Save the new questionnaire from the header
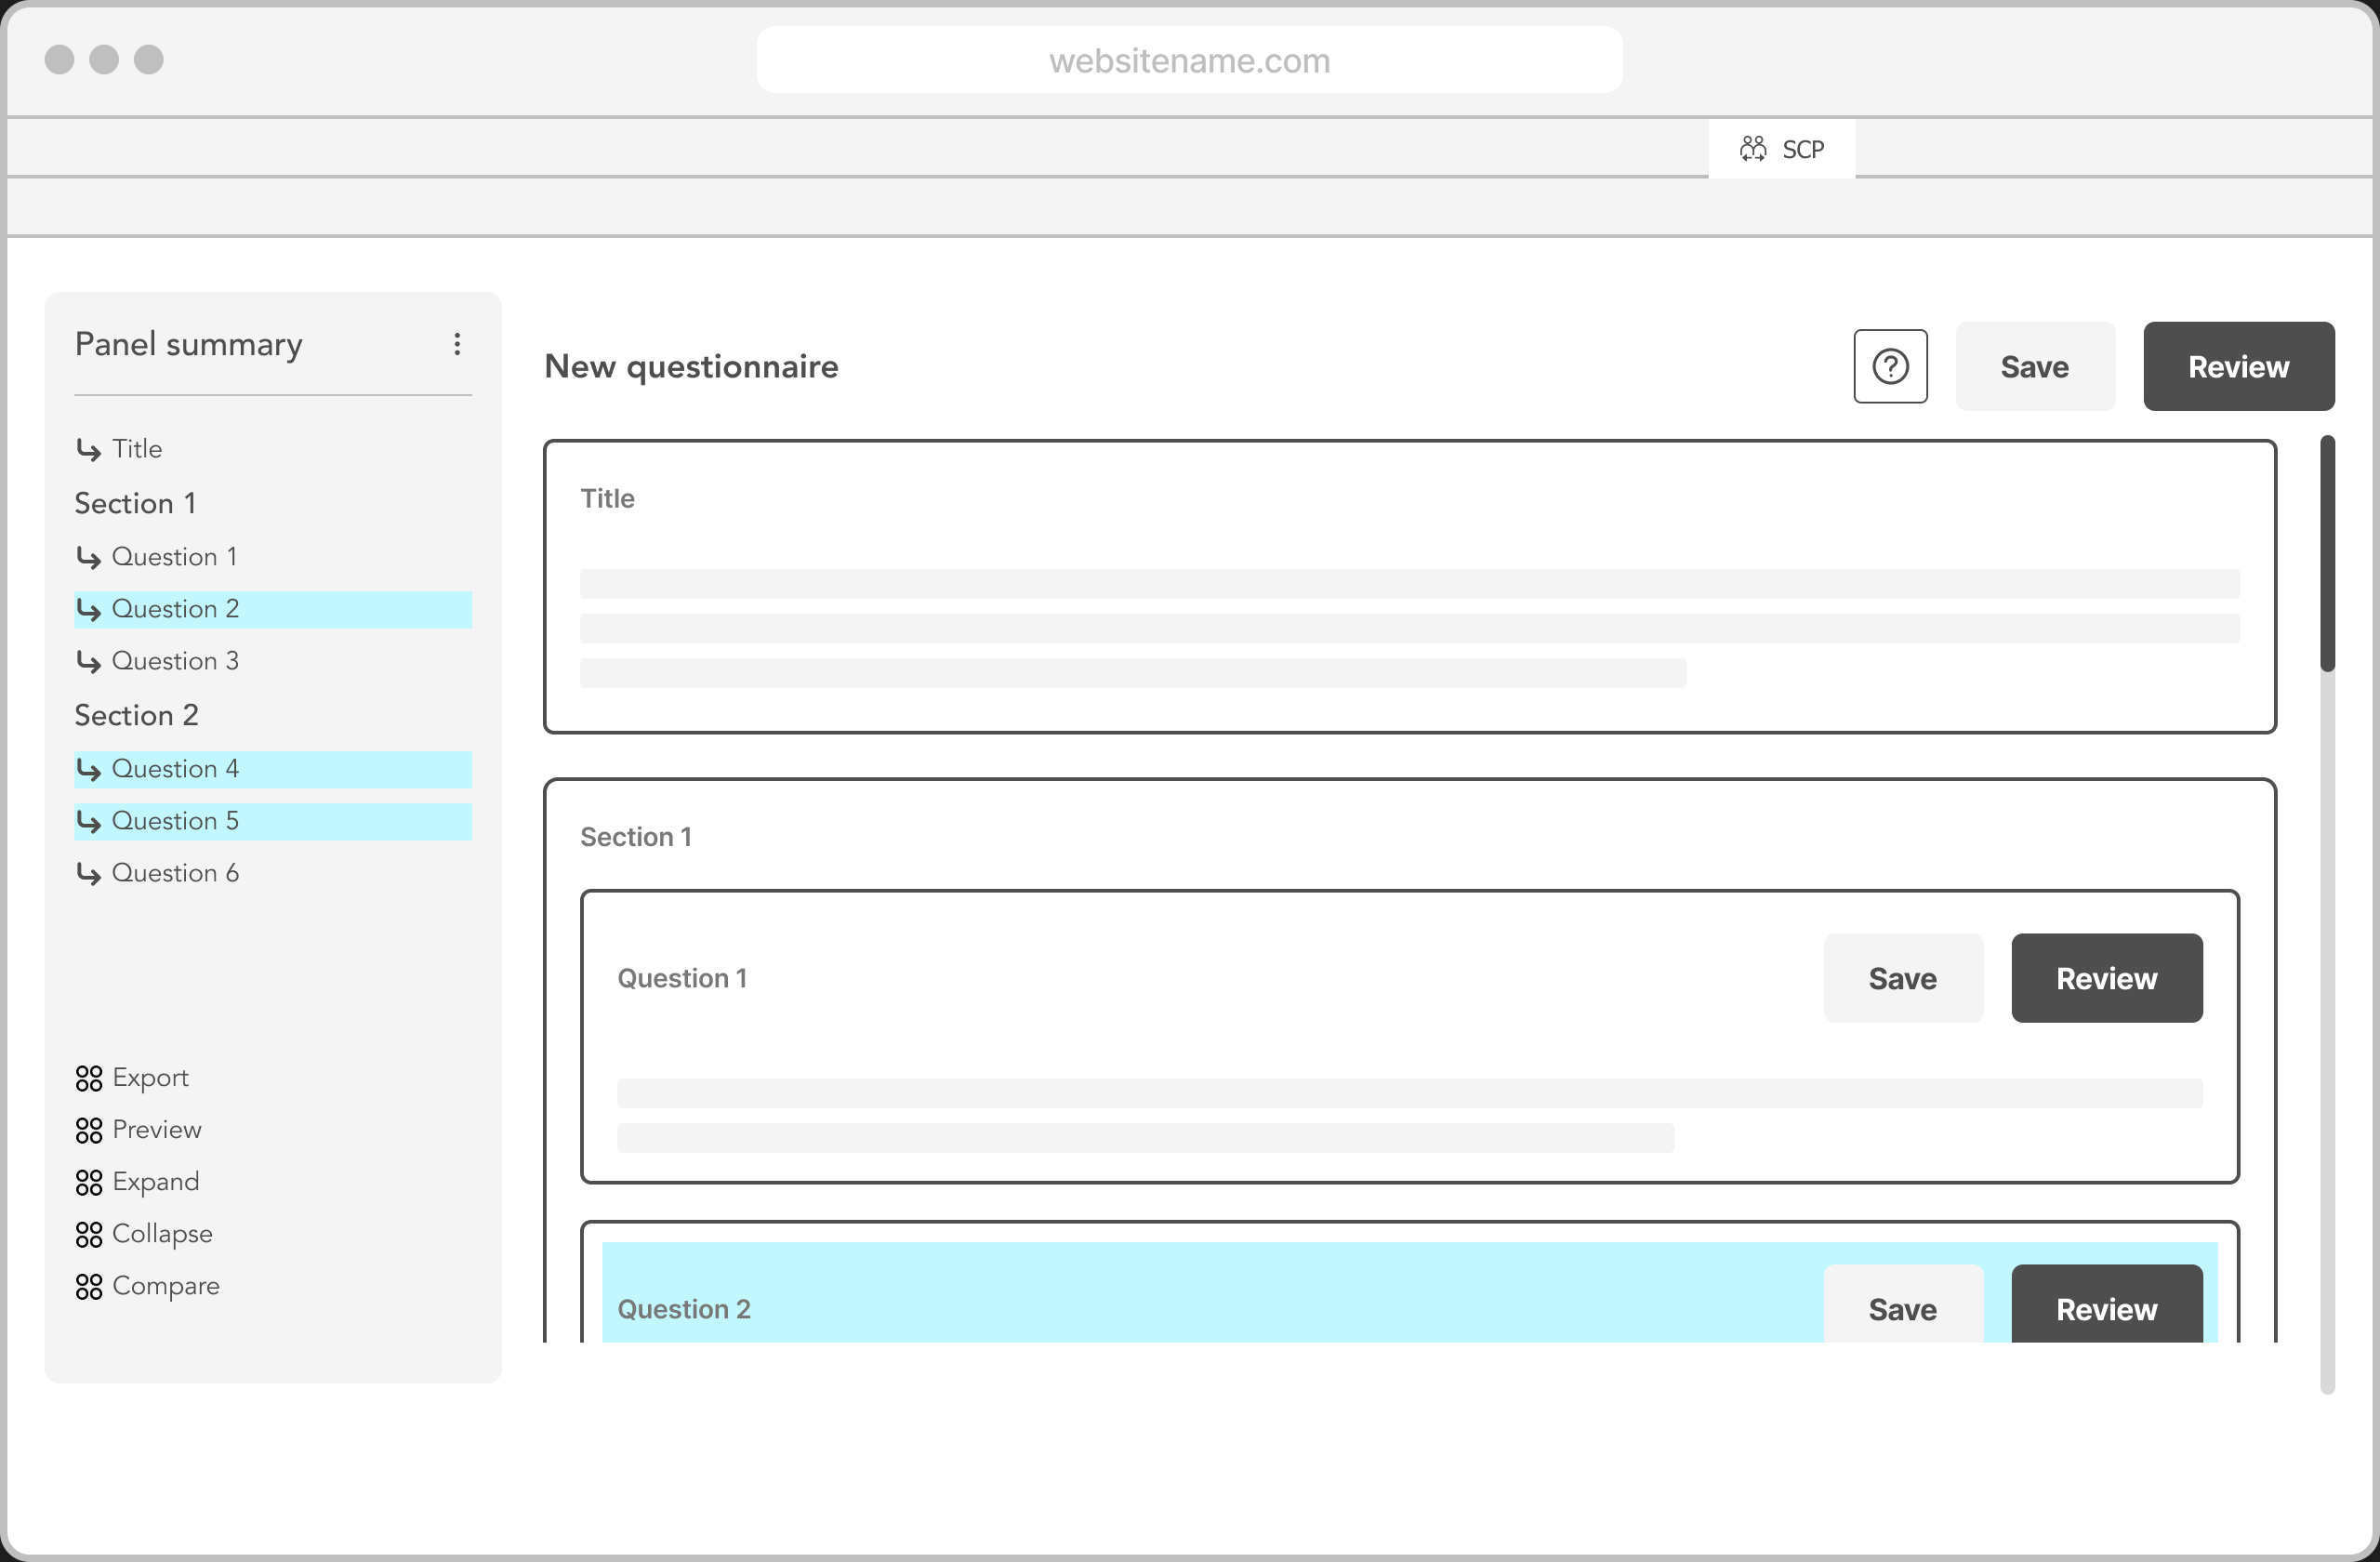This screenshot has width=2380, height=1562. click(2035, 366)
